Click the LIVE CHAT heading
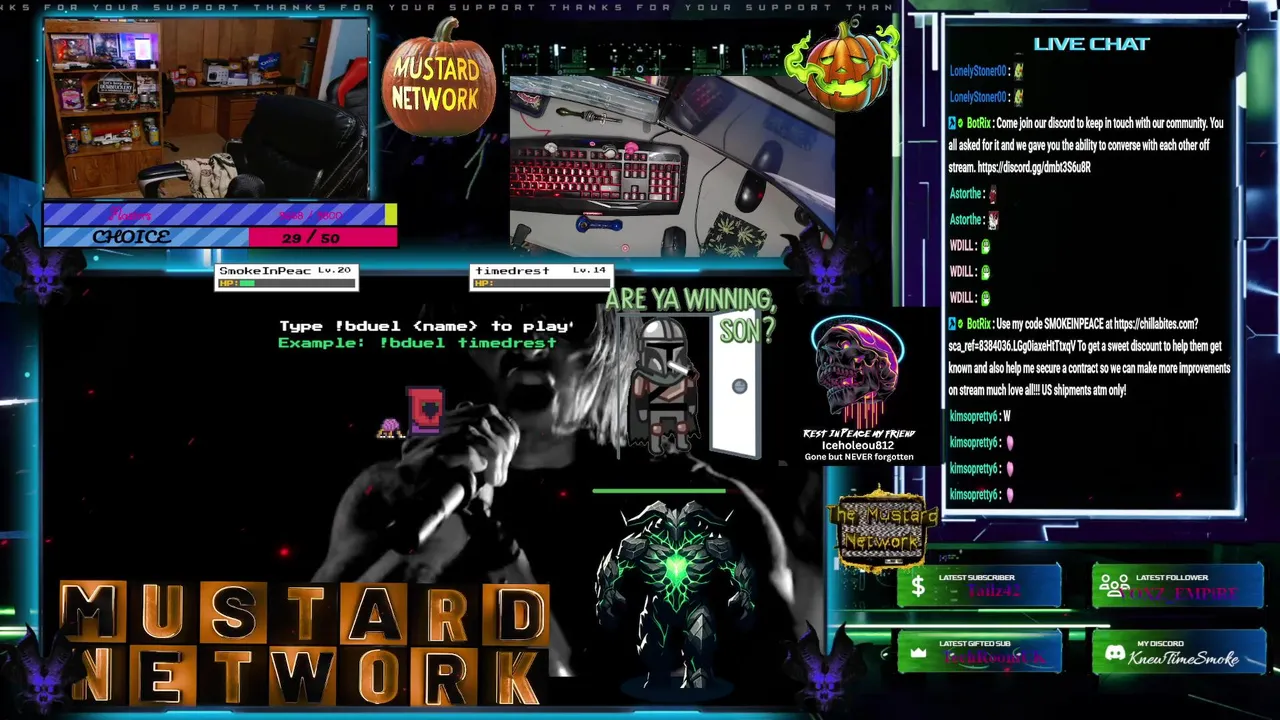1280x720 pixels. coord(1091,44)
